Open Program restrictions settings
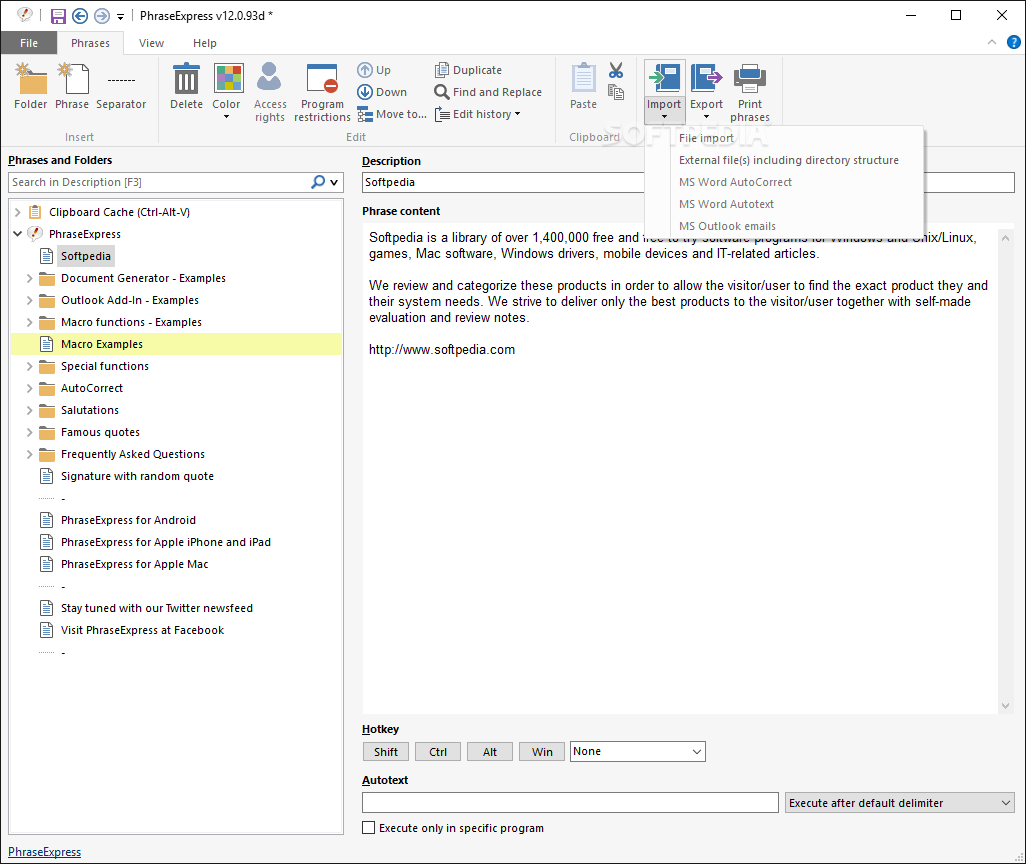 (322, 93)
